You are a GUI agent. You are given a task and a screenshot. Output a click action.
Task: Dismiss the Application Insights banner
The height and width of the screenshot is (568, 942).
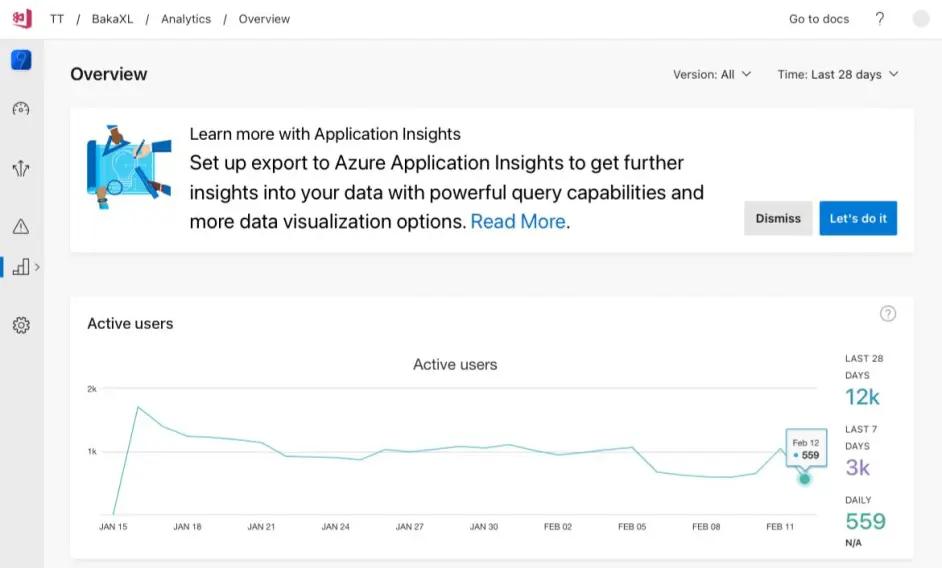778,218
